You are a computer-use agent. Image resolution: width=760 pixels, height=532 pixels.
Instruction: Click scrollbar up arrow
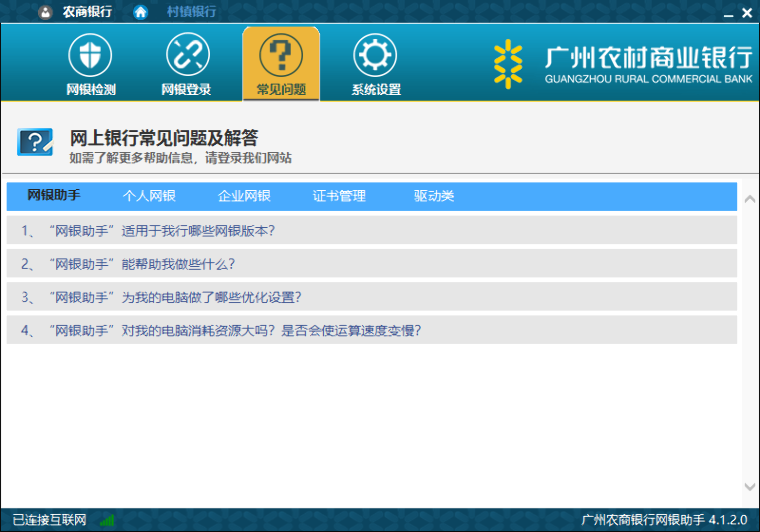[x=750, y=199]
